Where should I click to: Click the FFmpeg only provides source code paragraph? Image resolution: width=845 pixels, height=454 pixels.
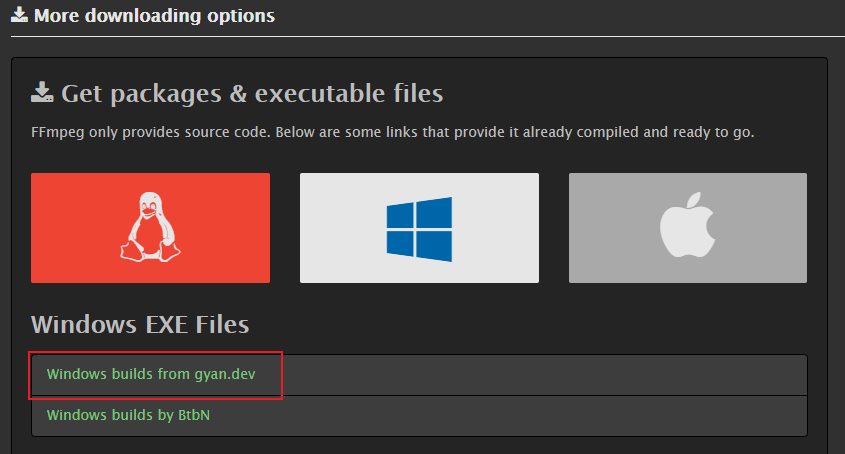(392, 133)
